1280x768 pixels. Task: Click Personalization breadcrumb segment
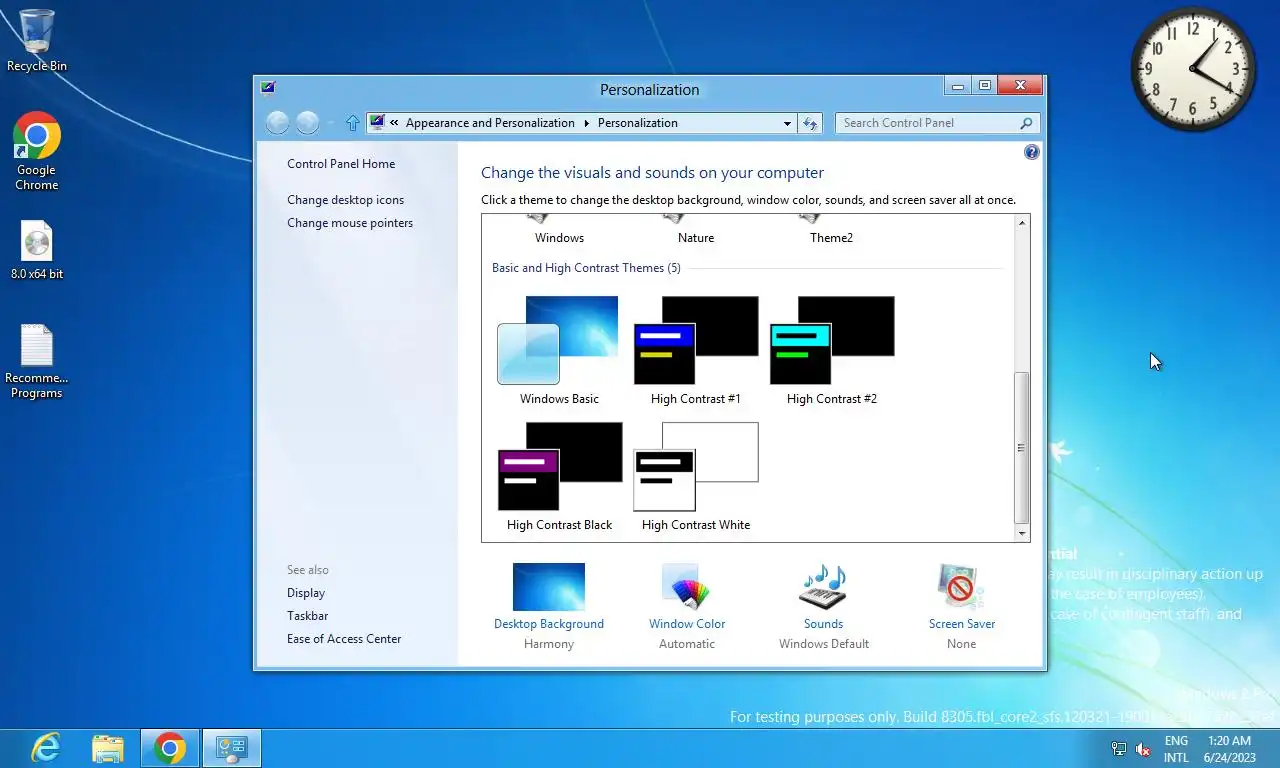point(638,123)
